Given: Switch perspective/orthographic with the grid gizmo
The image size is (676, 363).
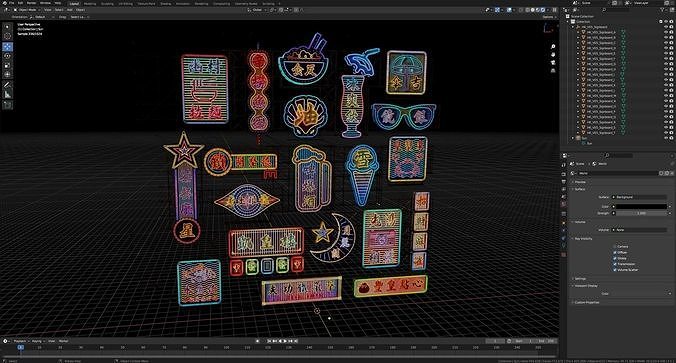Looking at the screenshot, I should 553,70.
